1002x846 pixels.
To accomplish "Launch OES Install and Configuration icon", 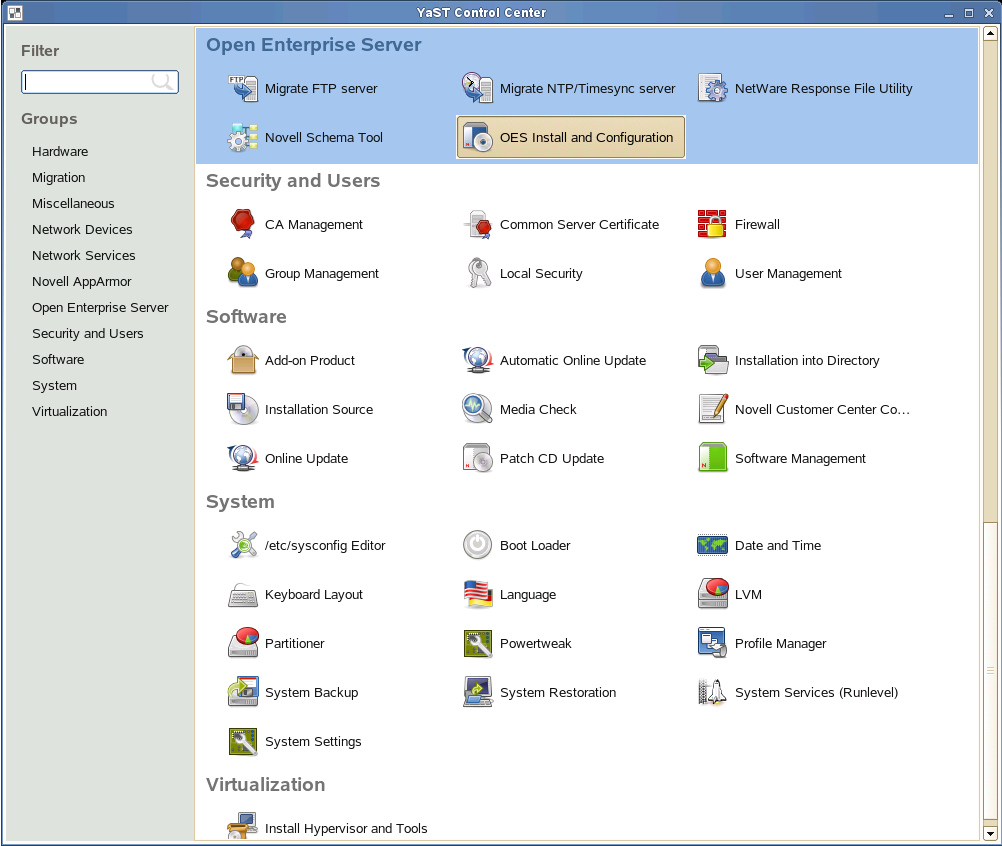I will pyautogui.click(x=477, y=137).
